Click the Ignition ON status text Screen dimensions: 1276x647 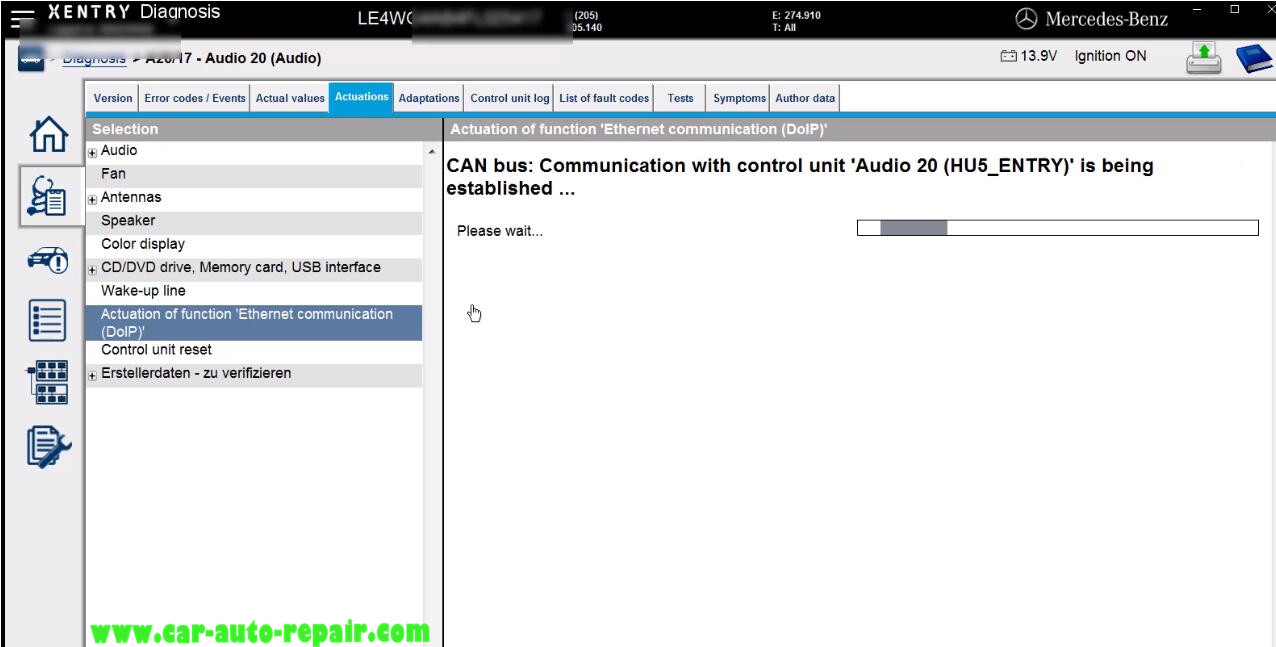1111,57
